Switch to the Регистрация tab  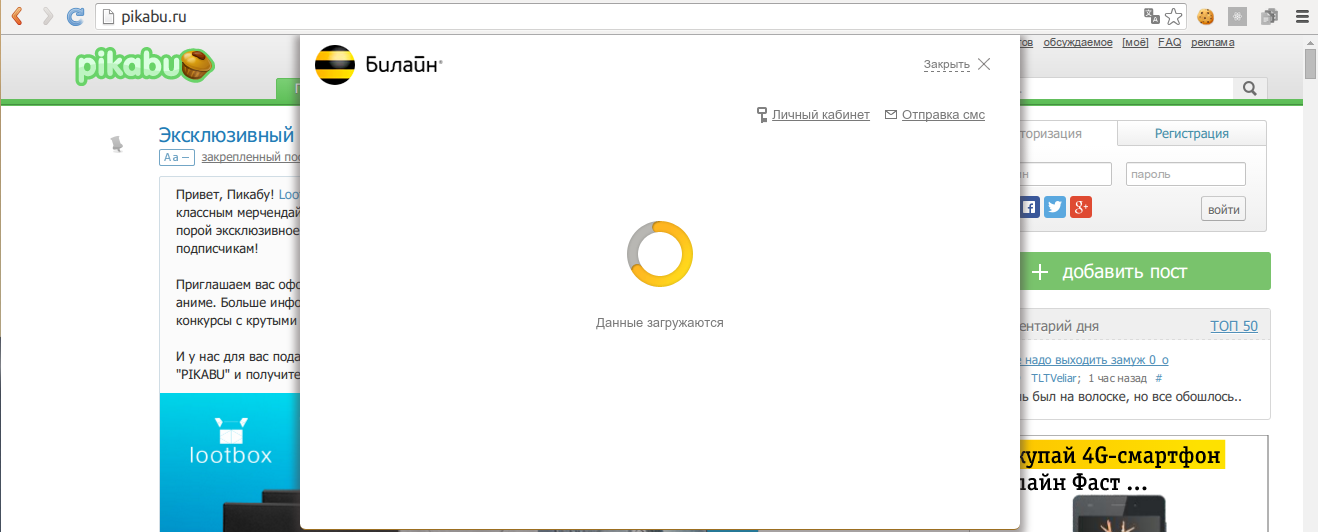click(1192, 134)
